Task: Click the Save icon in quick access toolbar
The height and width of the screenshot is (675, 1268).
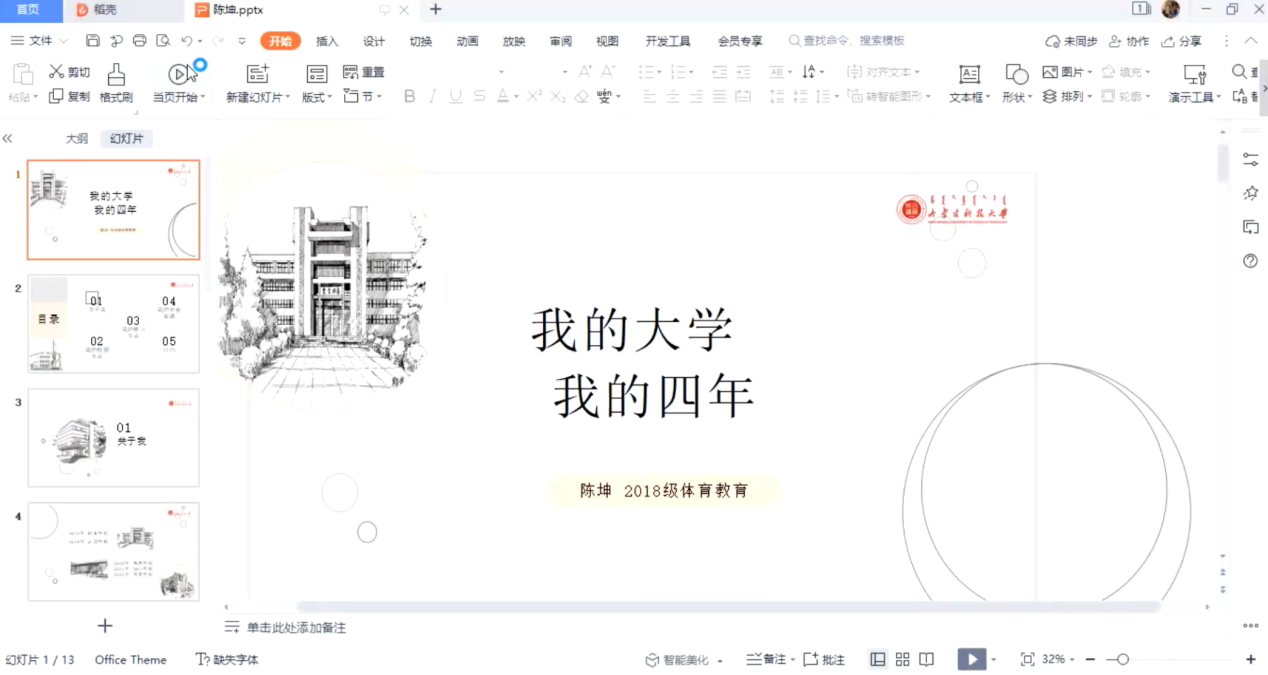Action: pyautogui.click(x=93, y=41)
